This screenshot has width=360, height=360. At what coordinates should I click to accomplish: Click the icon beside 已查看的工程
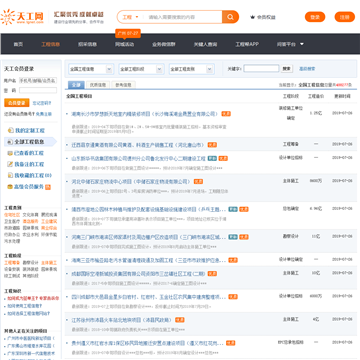coord(10,153)
